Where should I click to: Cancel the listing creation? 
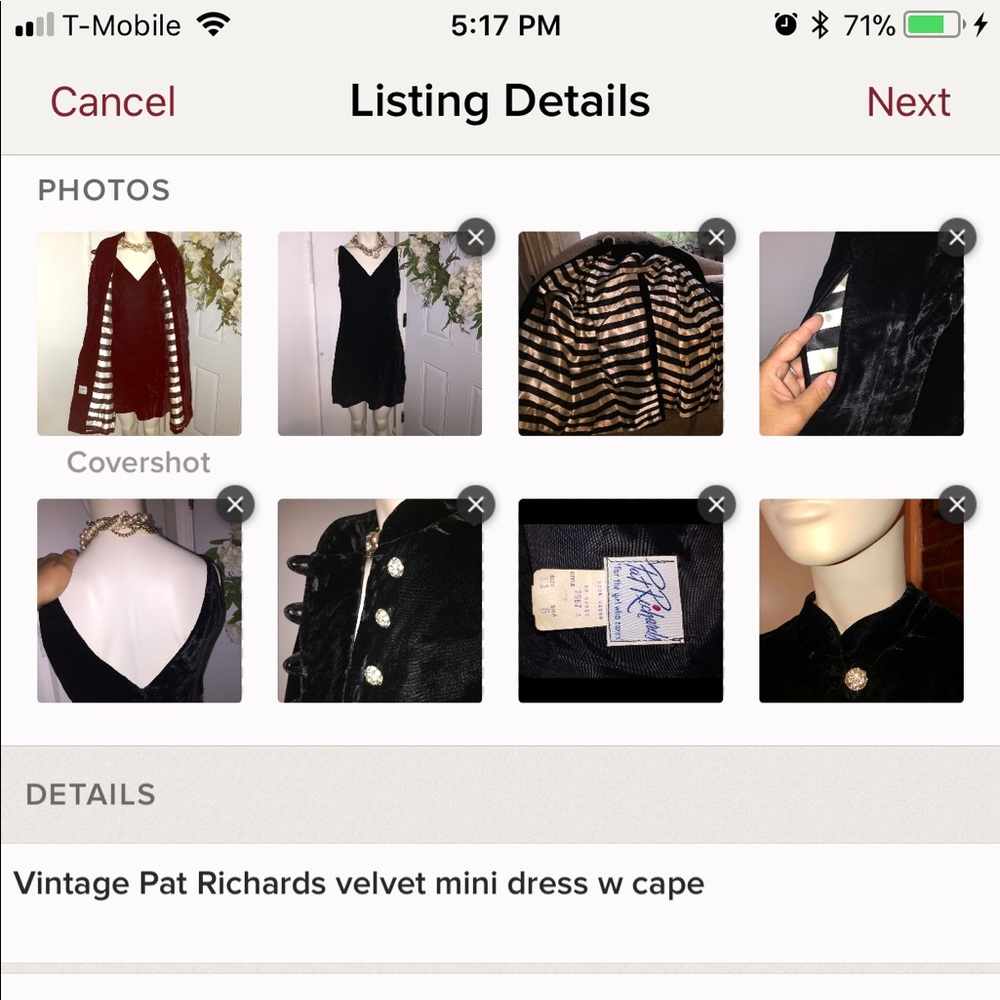112,101
